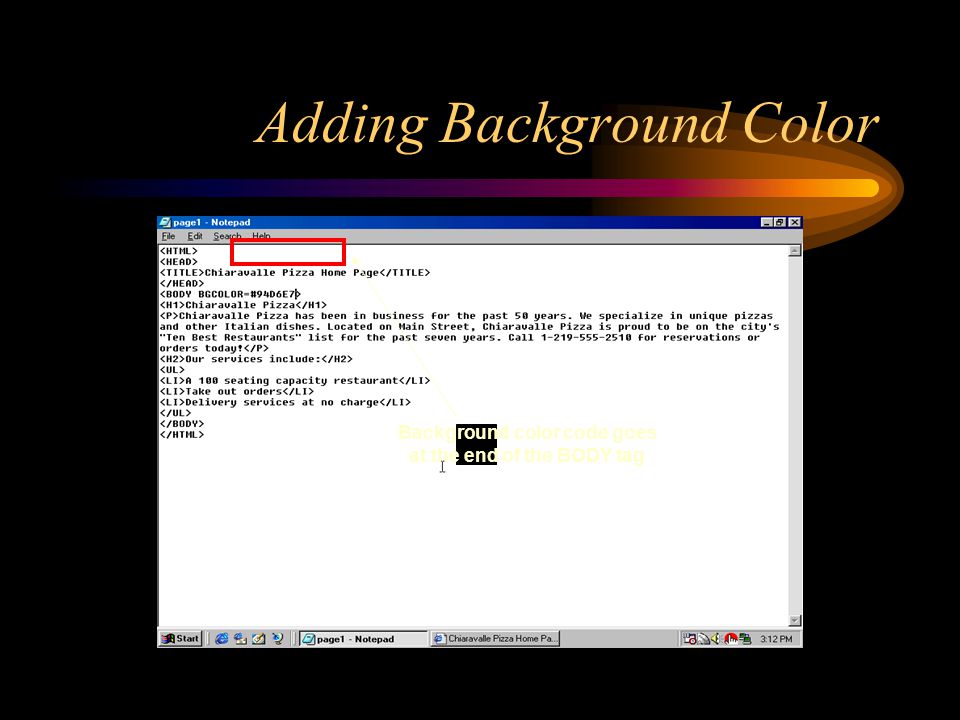Click the first system tray icon with red mark

point(690,639)
